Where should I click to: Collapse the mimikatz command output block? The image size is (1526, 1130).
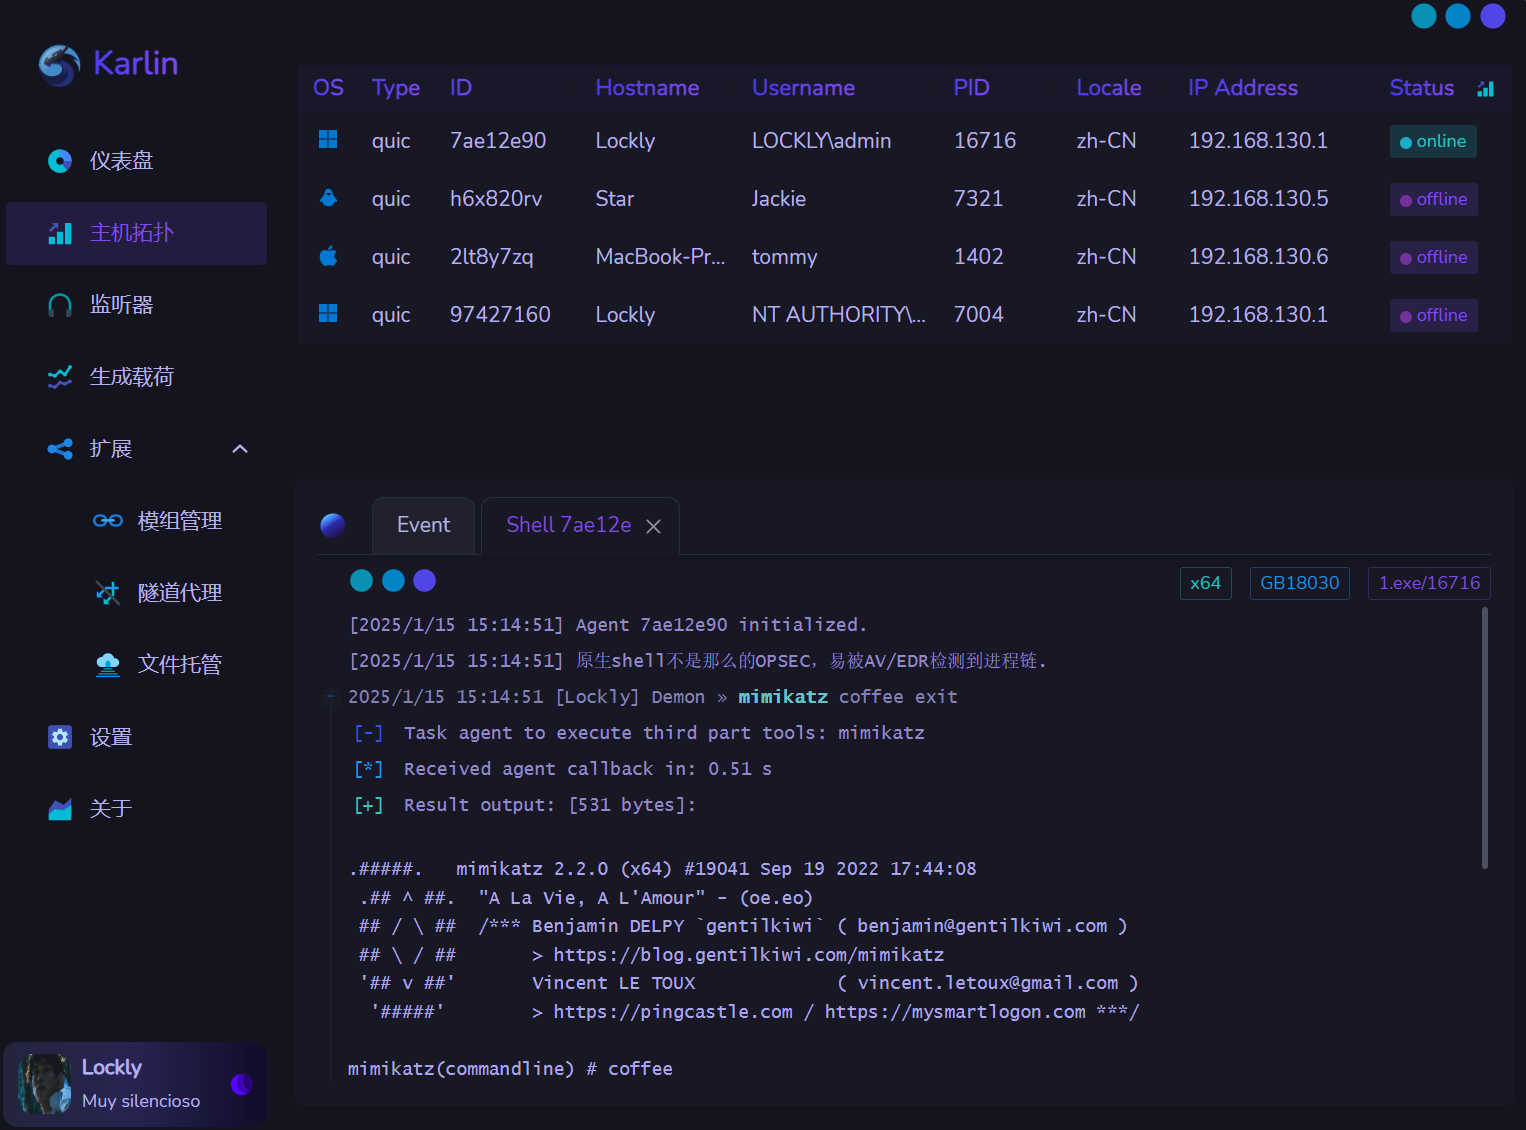click(330, 697)
